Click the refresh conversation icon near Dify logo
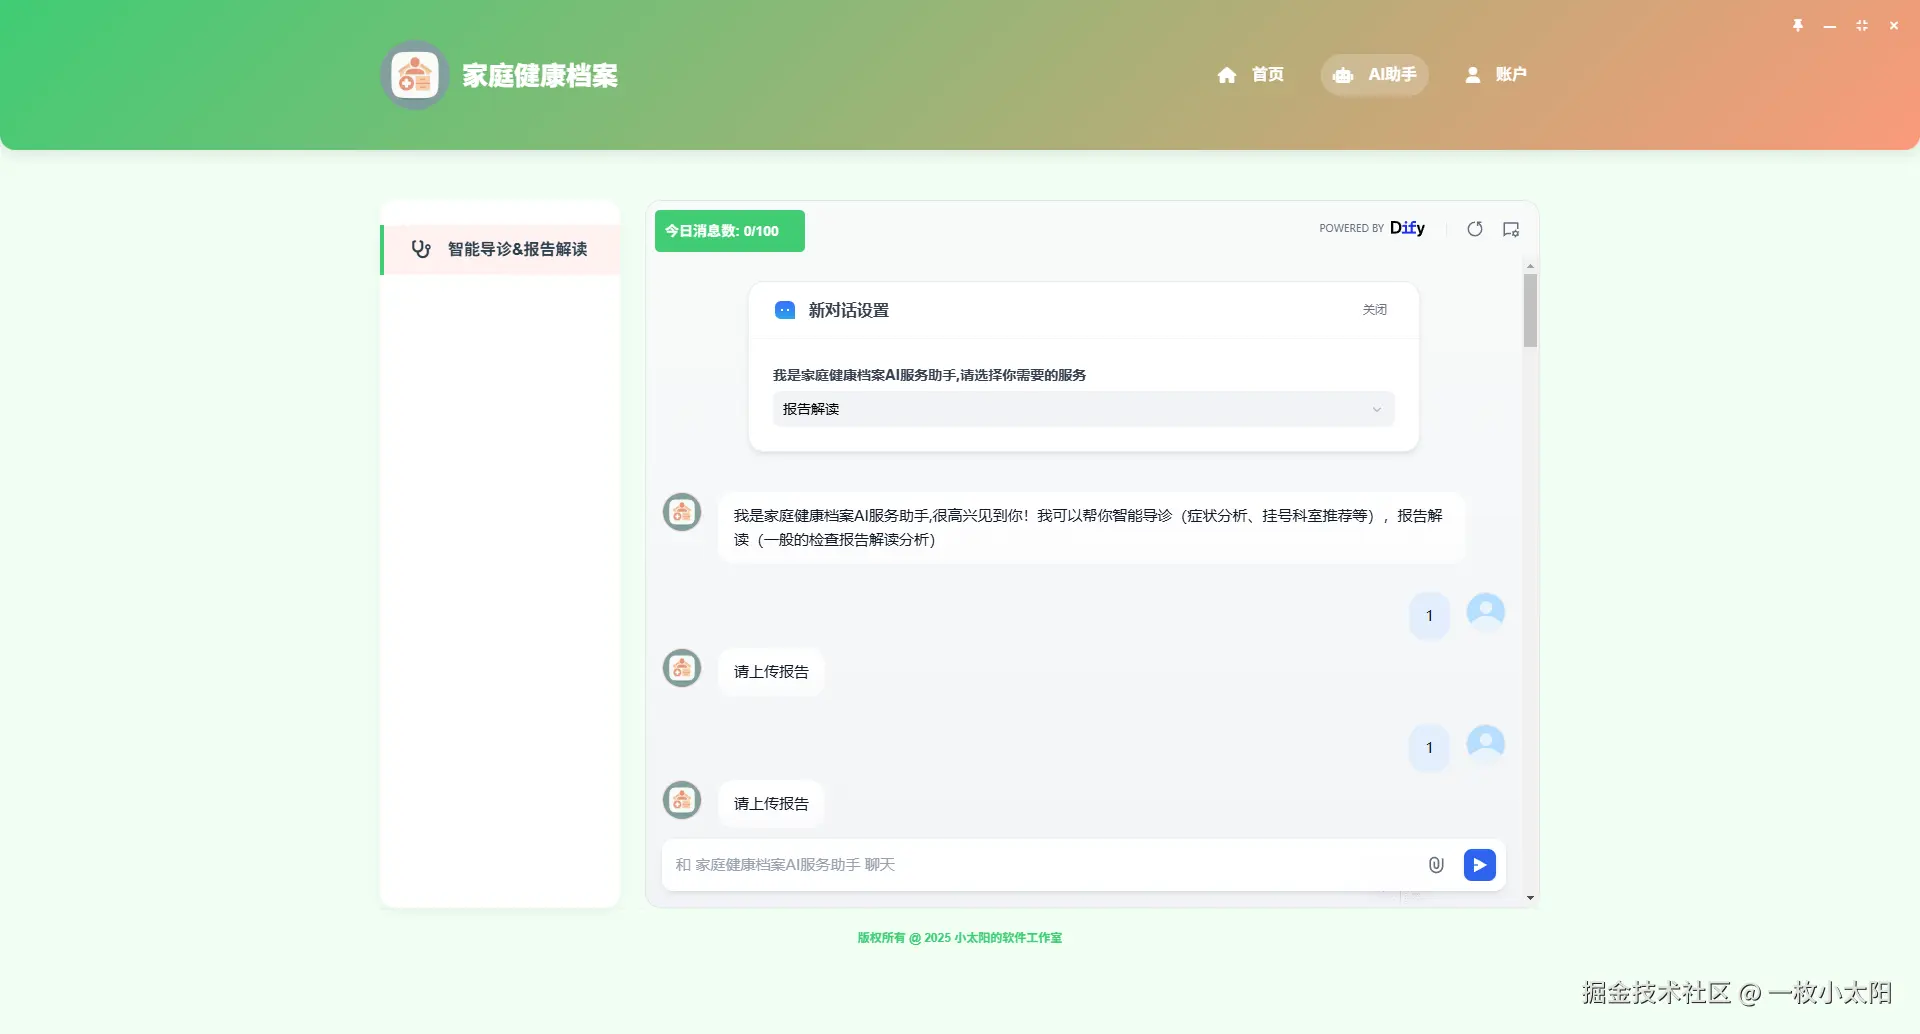Viewport: 1920px width, 1034px height. [1474, 228]
